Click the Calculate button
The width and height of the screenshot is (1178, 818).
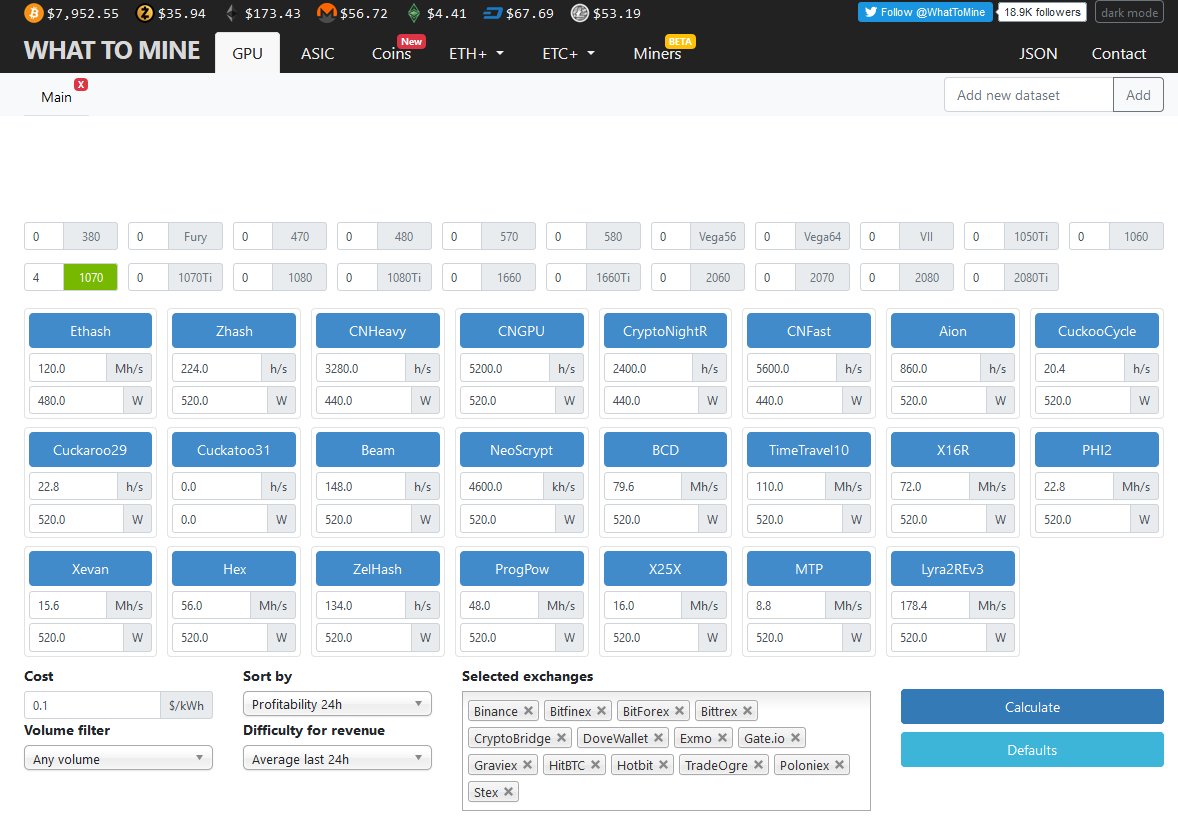[1032, 707]
